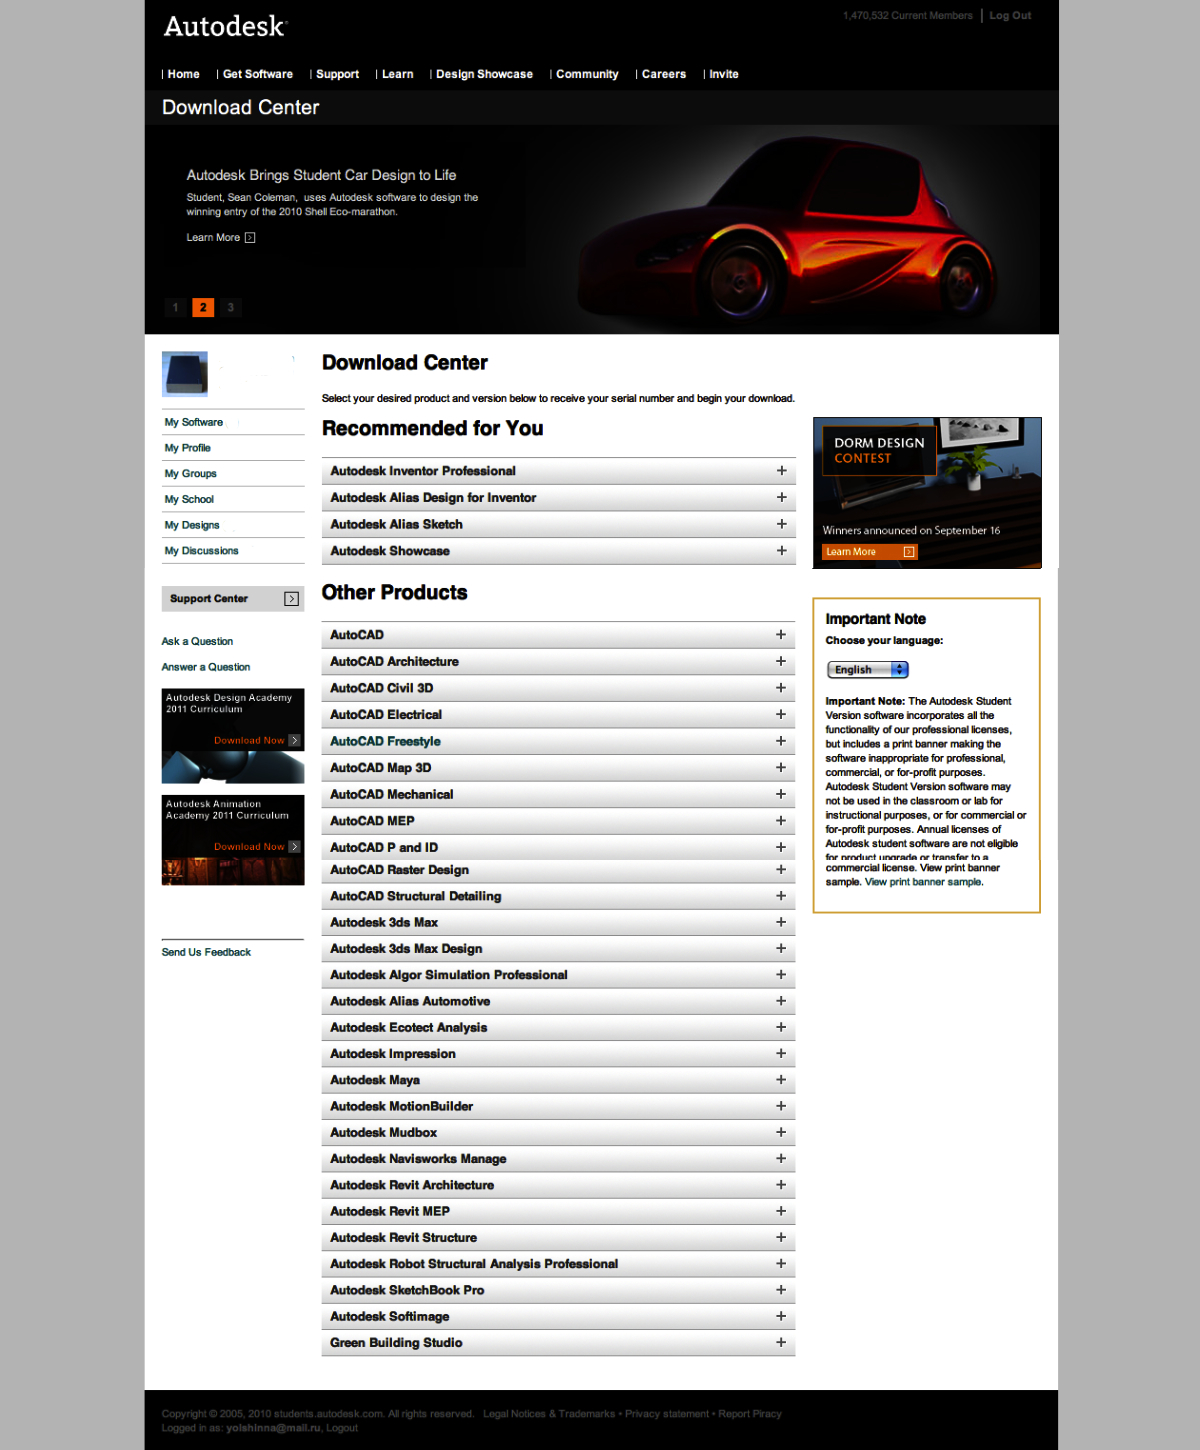Open Design Showcase navigation item
This screenshot has width=1200, height=1450.
[484, 74]
